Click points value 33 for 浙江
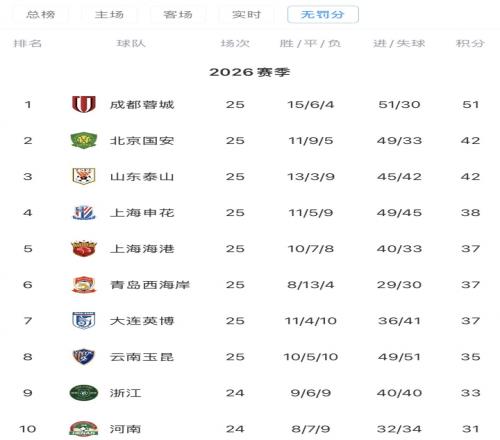 tap(471, 393)
